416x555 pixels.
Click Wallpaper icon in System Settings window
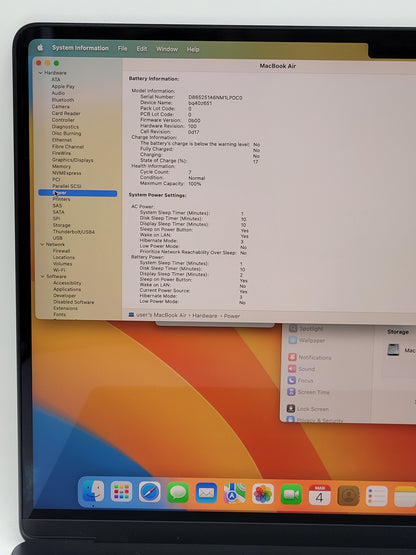tap(293, 340)
